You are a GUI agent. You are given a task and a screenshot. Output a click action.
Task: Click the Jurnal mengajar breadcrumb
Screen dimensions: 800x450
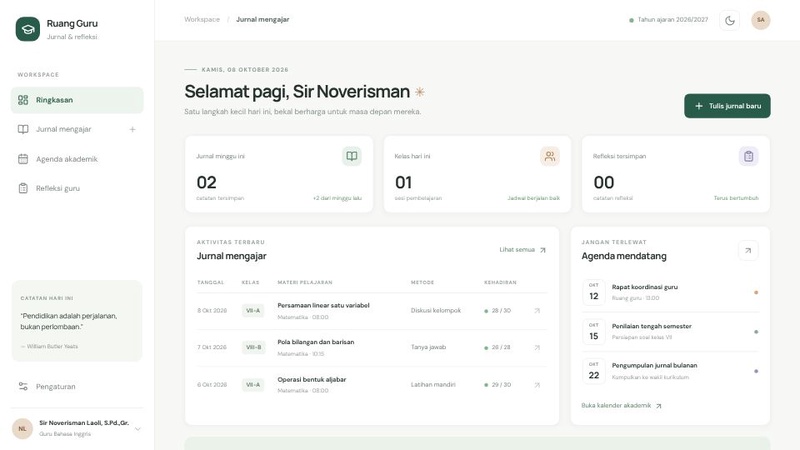262,19
